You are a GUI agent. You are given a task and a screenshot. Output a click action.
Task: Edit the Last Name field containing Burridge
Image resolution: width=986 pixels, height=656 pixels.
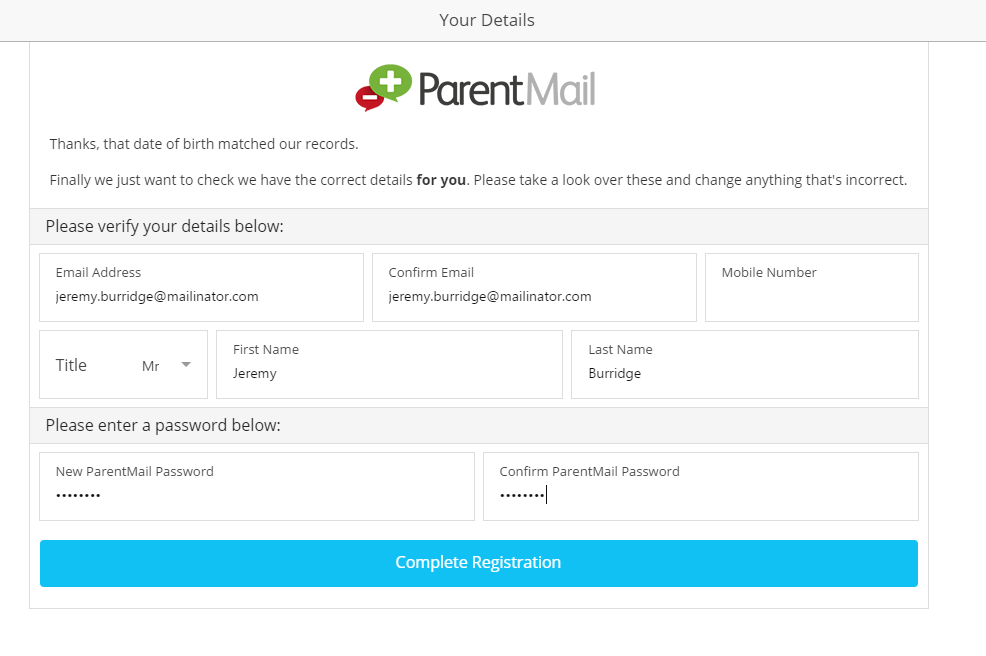coord(744,373)
